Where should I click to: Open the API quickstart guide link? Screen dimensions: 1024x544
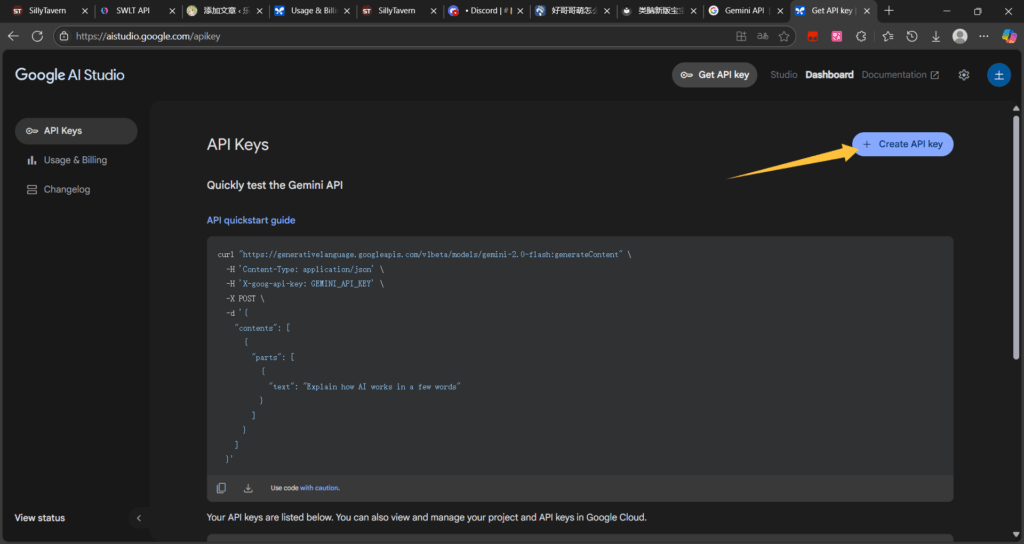pyautogui.click(x=251, y=220)
